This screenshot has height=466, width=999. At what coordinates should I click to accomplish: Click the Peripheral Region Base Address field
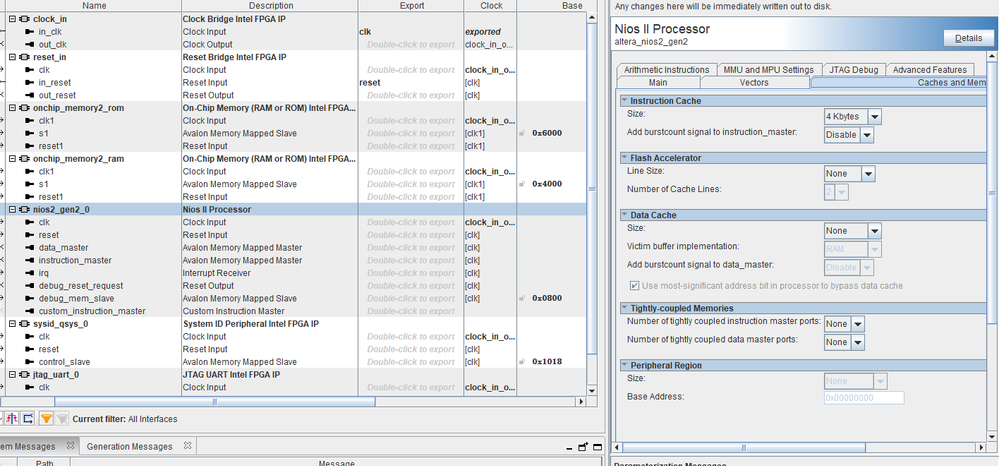[x=864, y=398]
